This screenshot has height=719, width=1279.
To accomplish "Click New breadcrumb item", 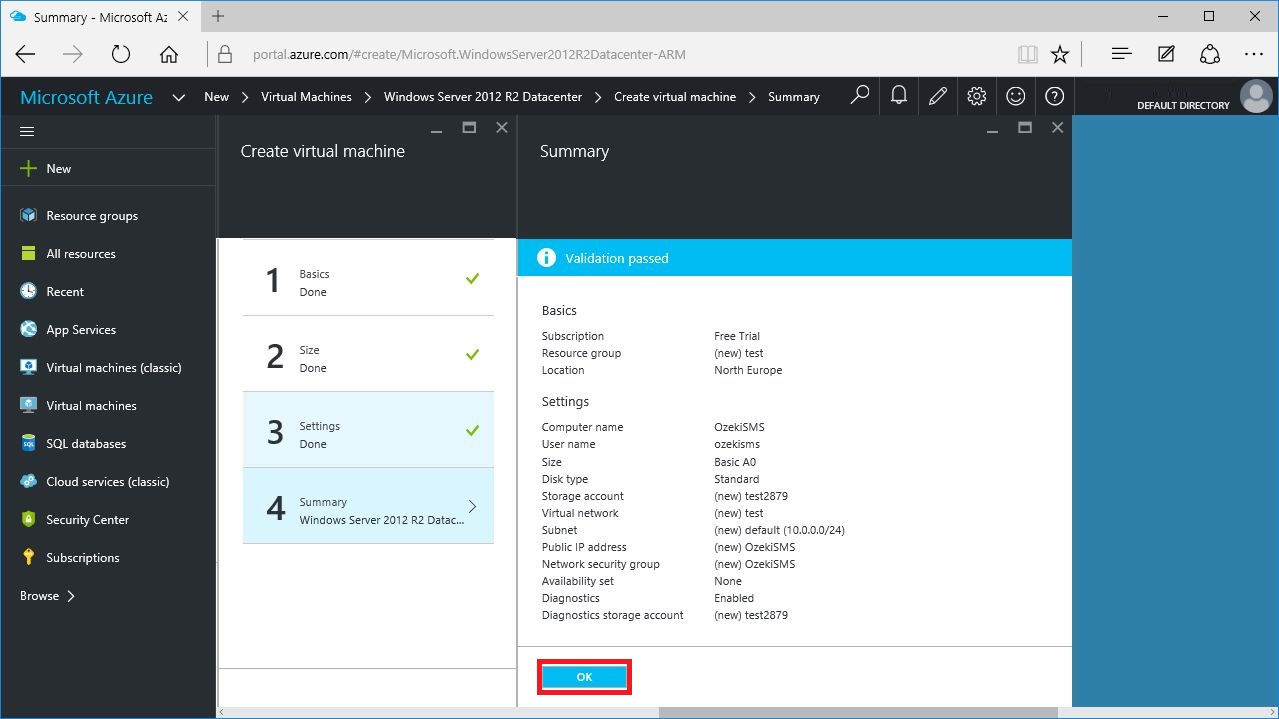I will point(217,97).
